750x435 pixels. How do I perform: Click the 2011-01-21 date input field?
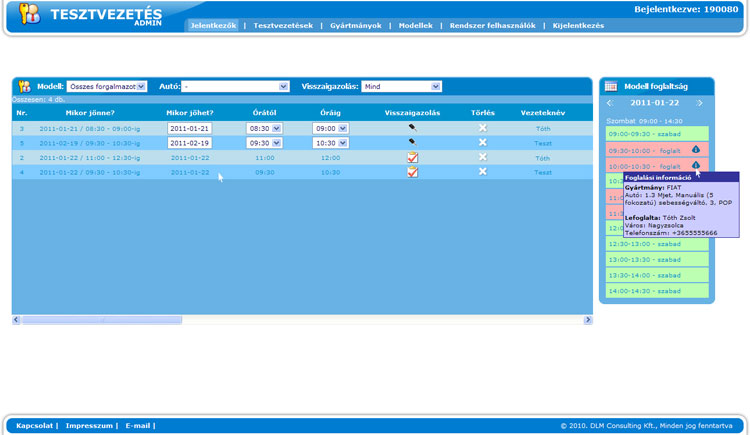pyautogui.click(x=189, y=129)
